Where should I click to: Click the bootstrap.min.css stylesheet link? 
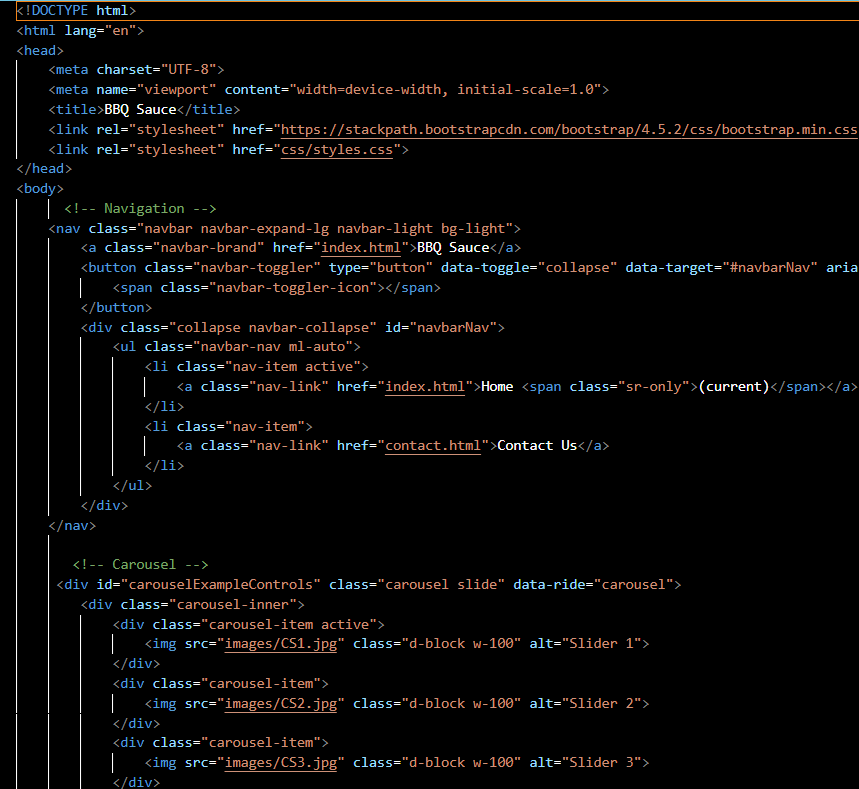pyautogui.click(x=560, y=129)
